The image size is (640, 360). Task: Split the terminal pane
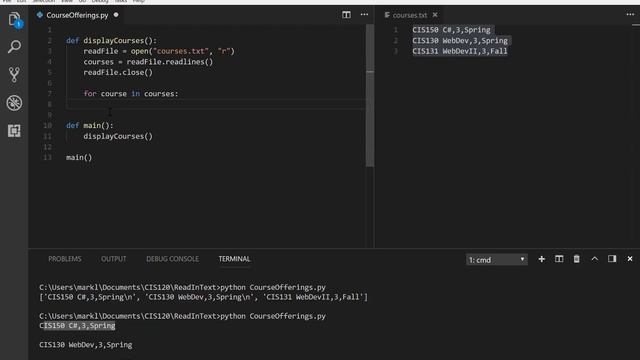coord(559,259)
